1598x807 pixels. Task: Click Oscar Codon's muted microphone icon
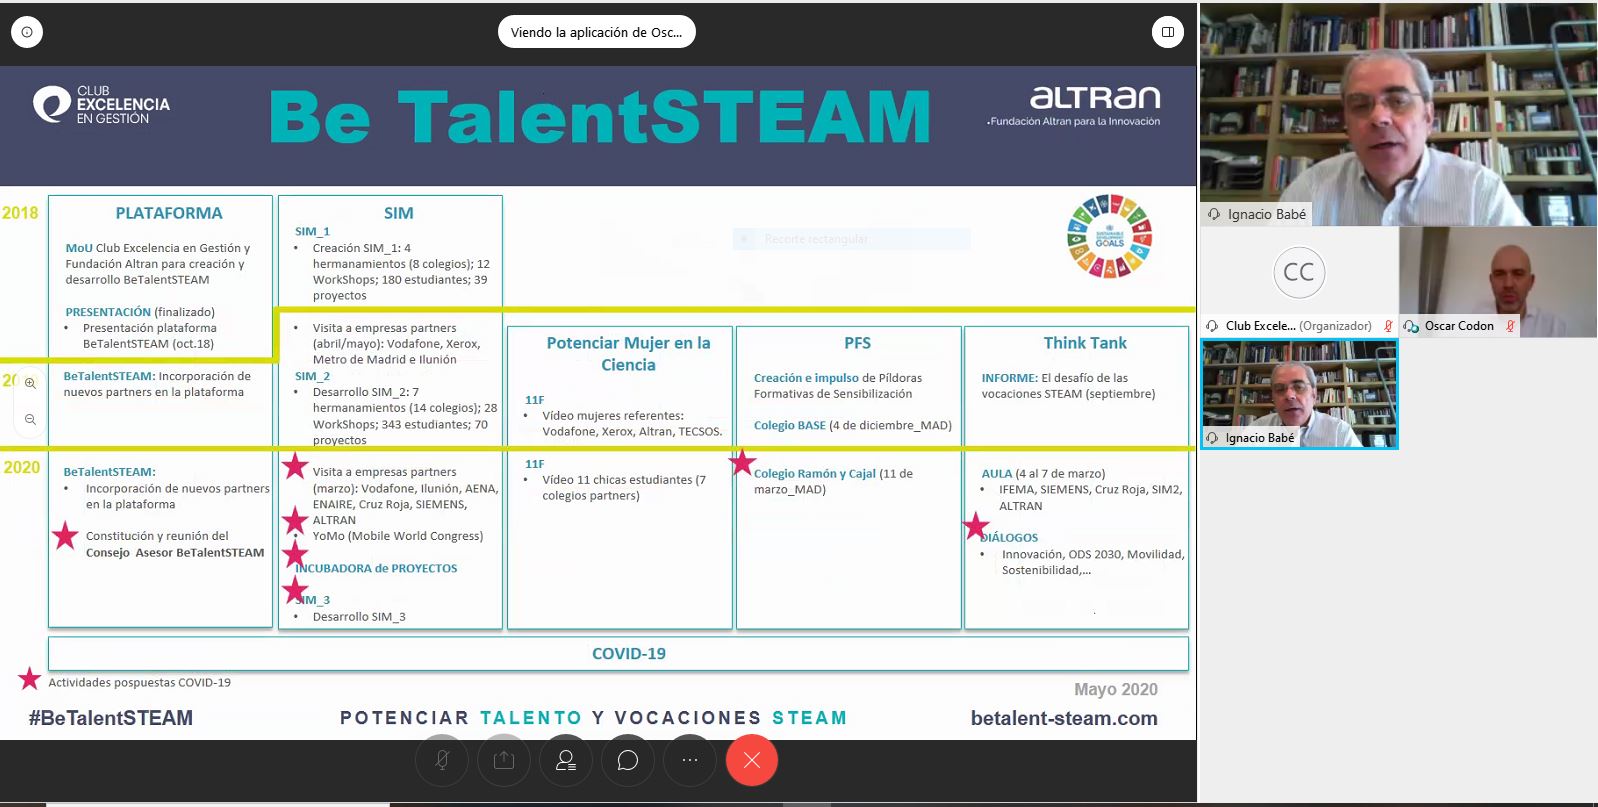[1510, 326]
